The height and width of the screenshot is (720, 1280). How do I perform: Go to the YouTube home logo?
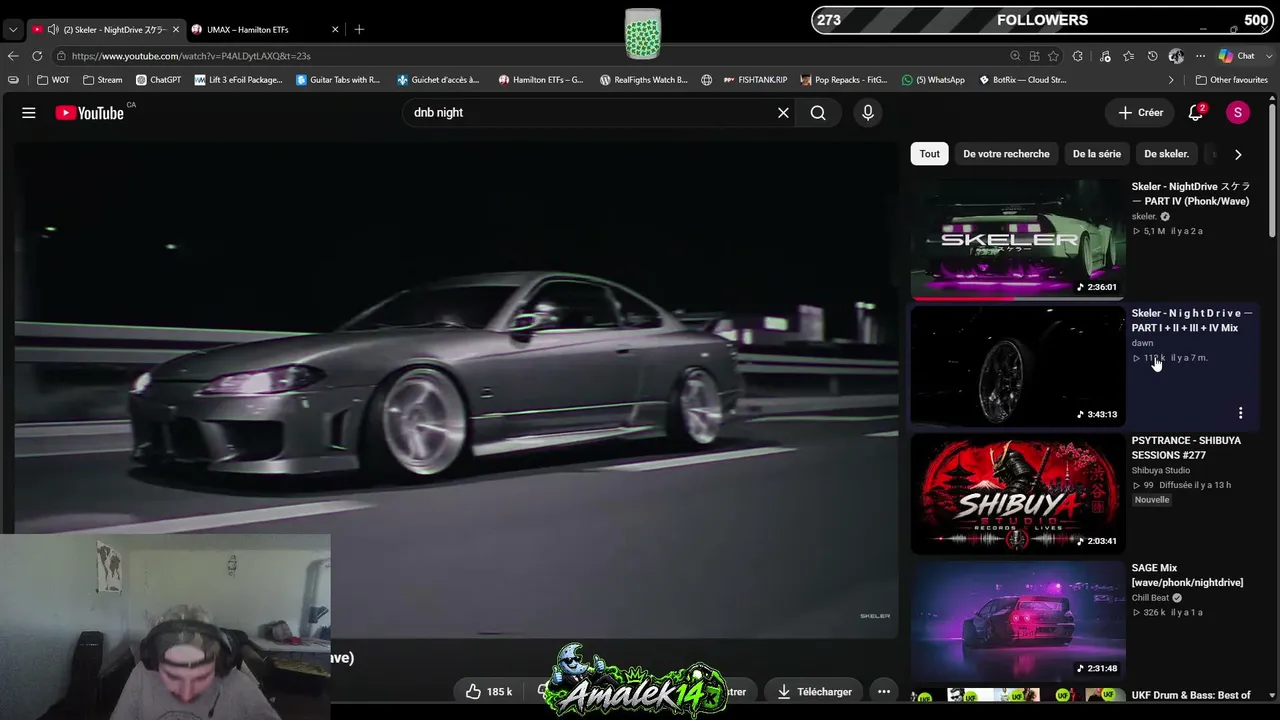click(90, 113)
